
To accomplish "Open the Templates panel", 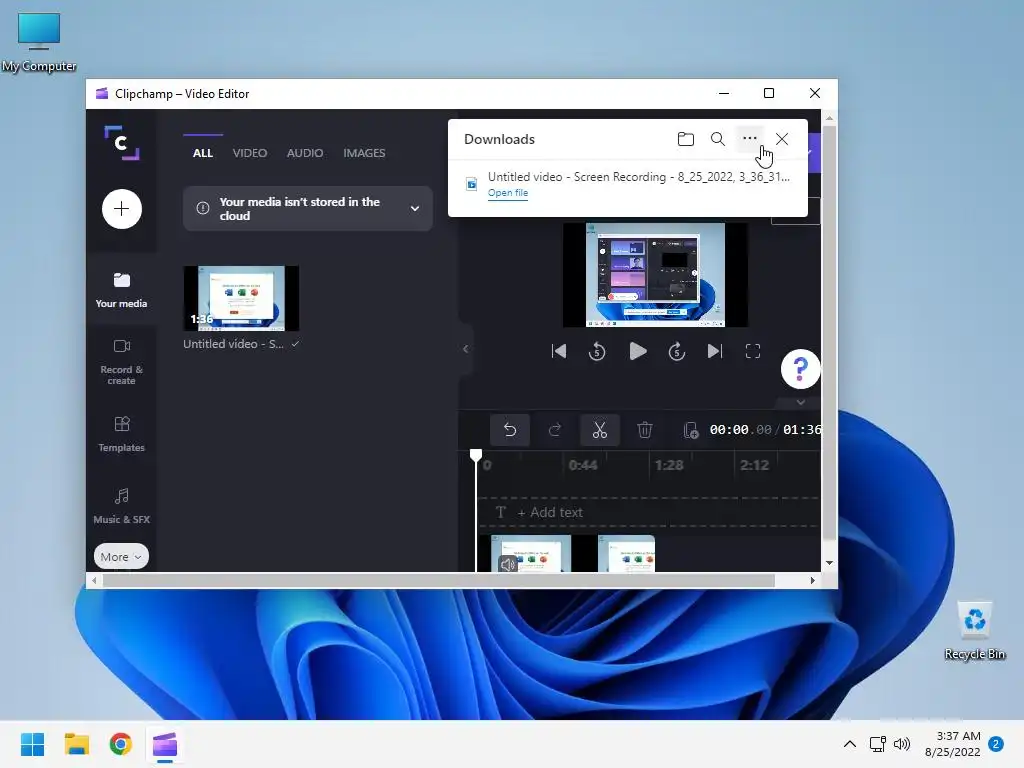I will coord(121,434).
